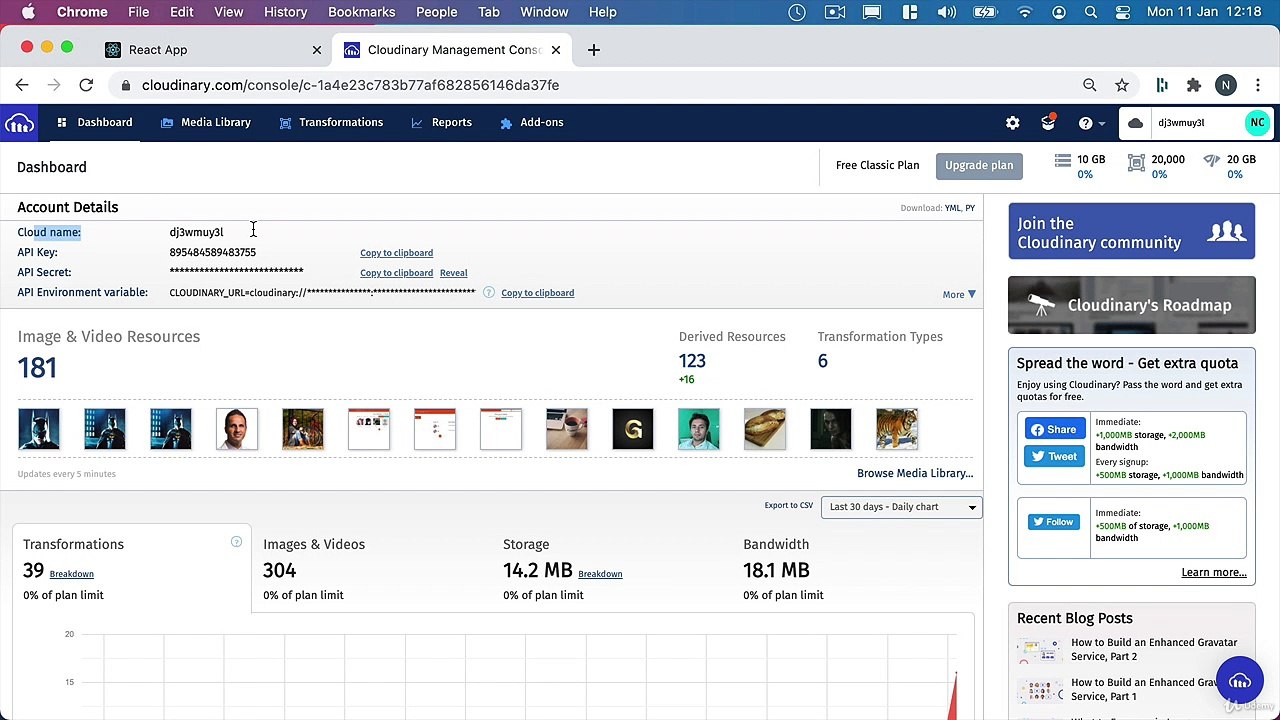The height and width of the screenshot is (720, 1280).
Task: Open macOS Spotlight search icon
Action: coord(1091,12)
